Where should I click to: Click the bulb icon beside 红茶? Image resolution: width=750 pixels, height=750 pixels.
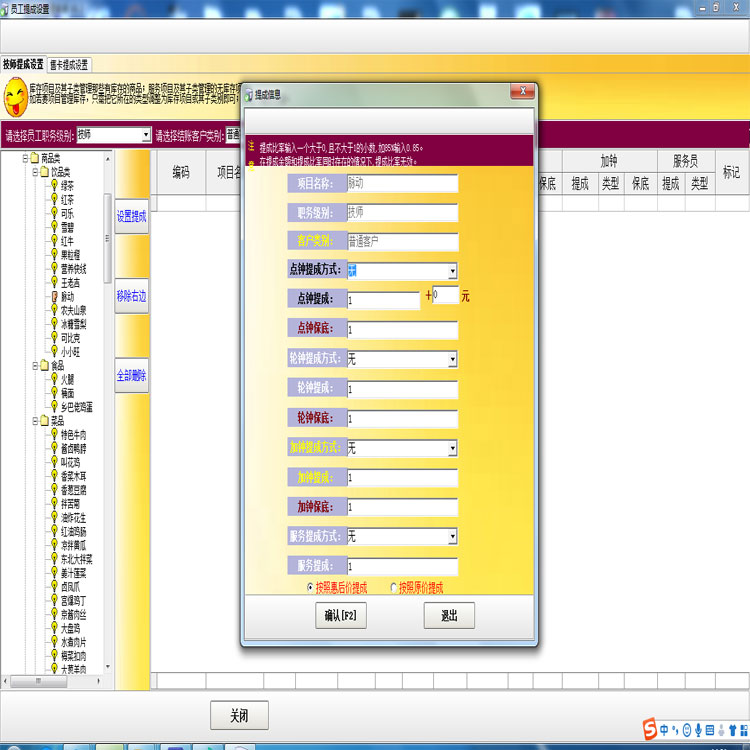tap(54, 199)
